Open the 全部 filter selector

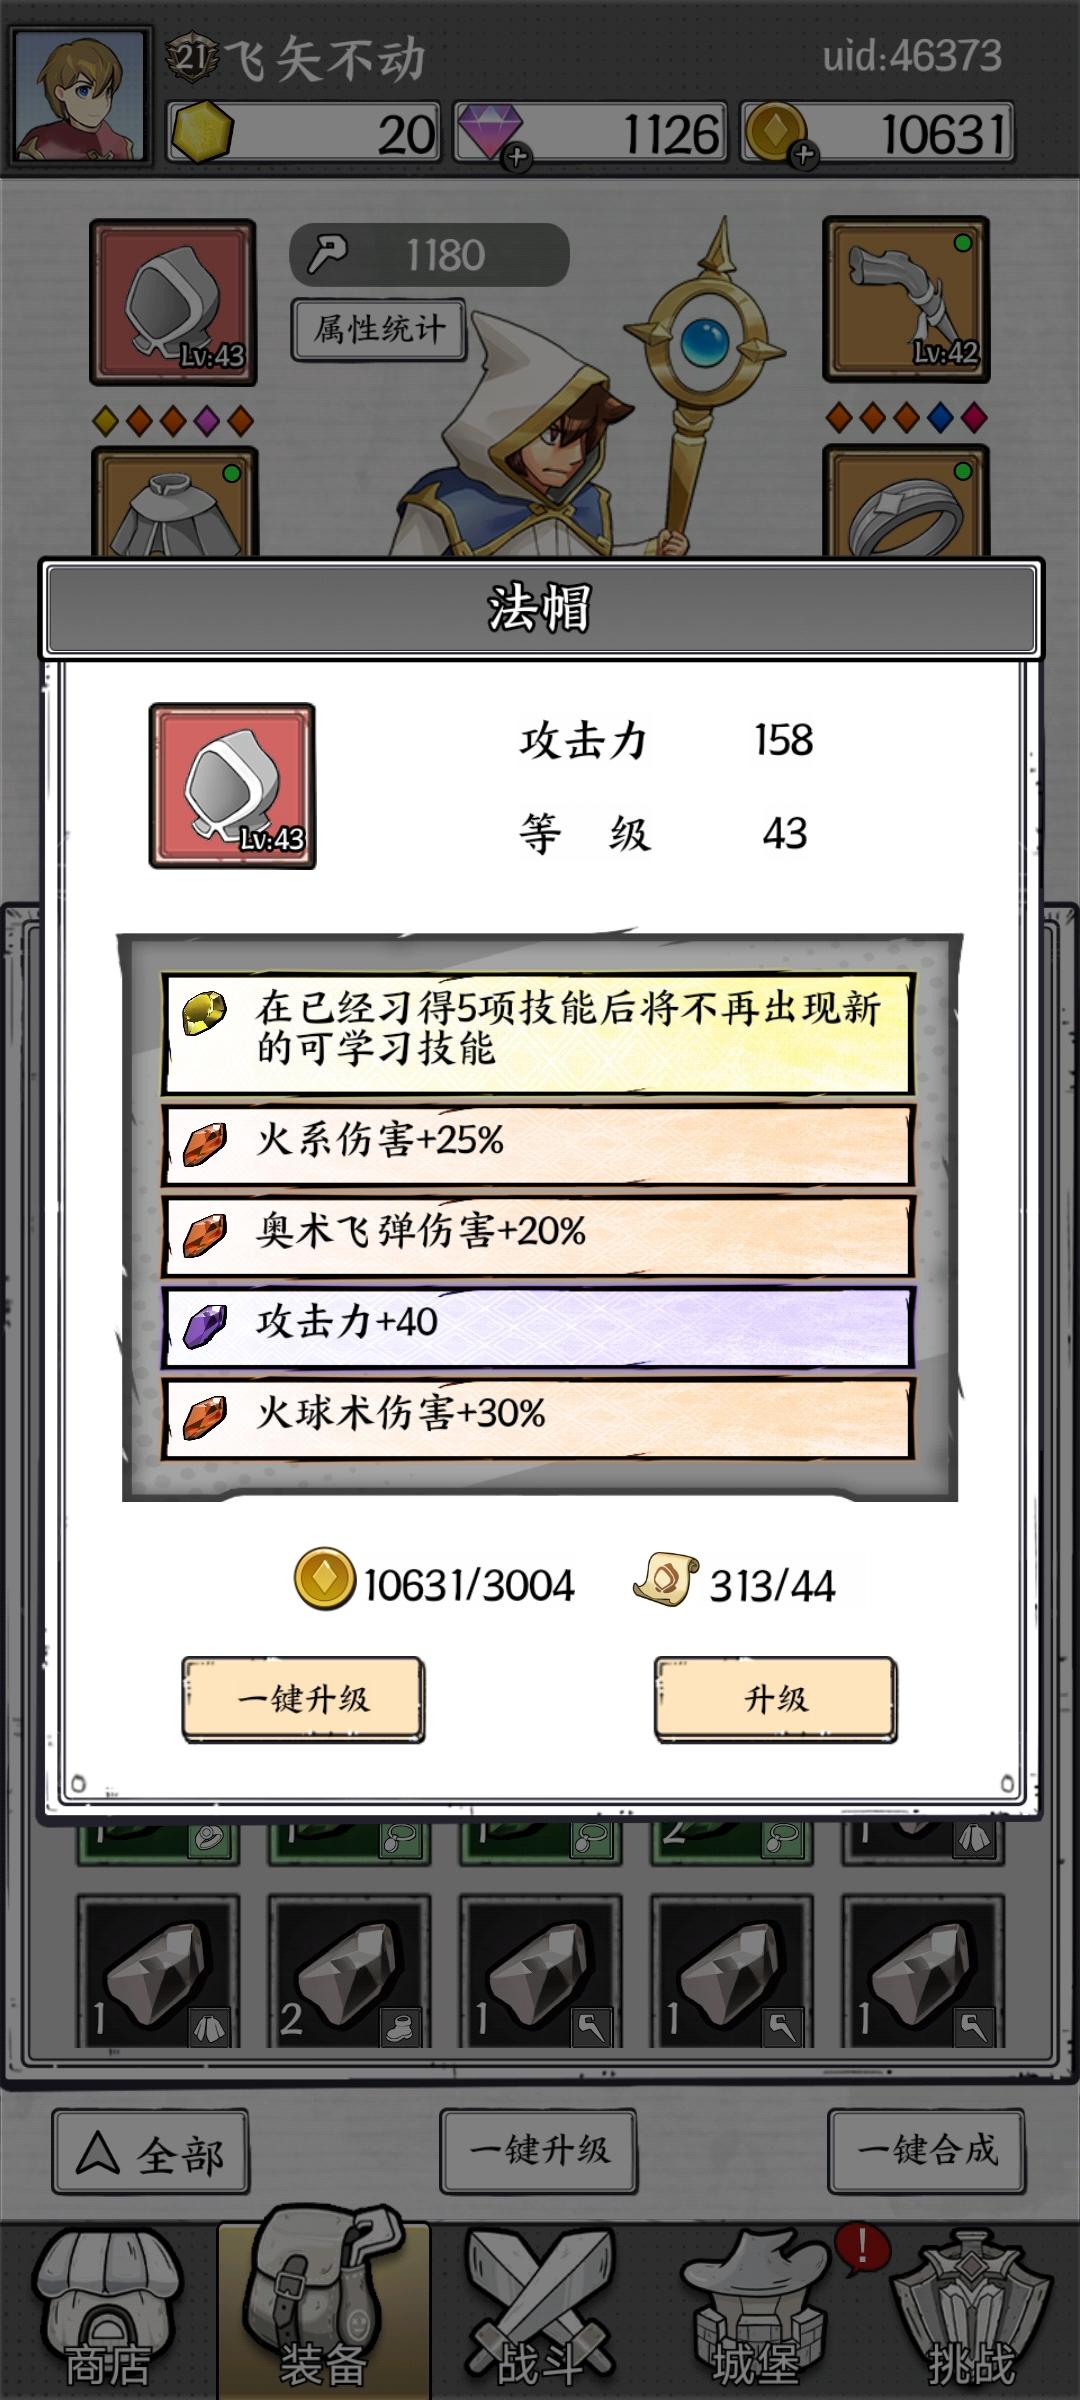pyautogui.click(x=151, y=2151)
